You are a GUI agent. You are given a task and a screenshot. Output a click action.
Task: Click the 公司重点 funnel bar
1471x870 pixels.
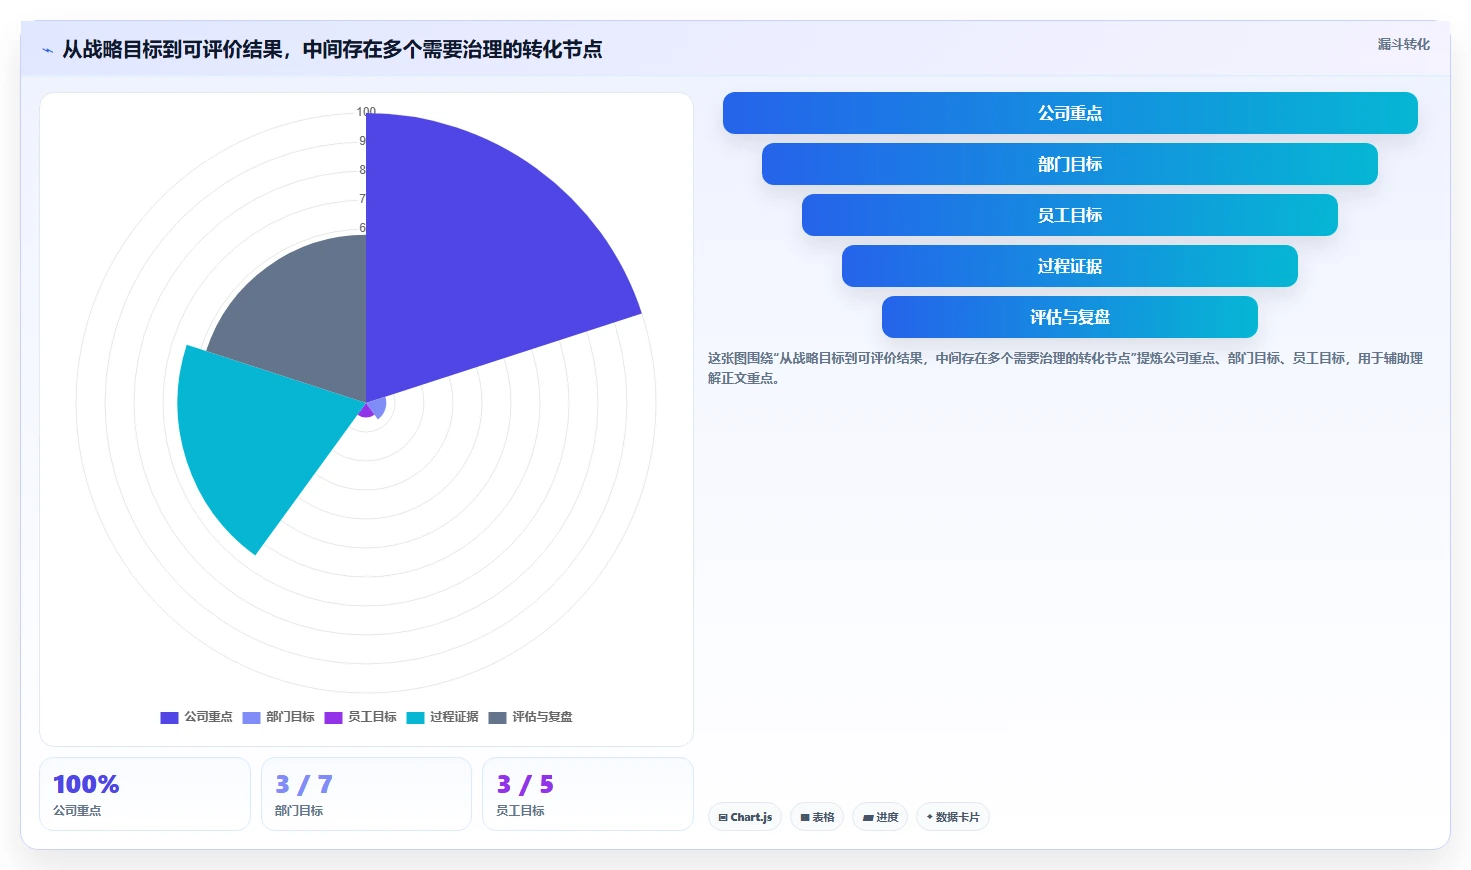pos(1070,113)
